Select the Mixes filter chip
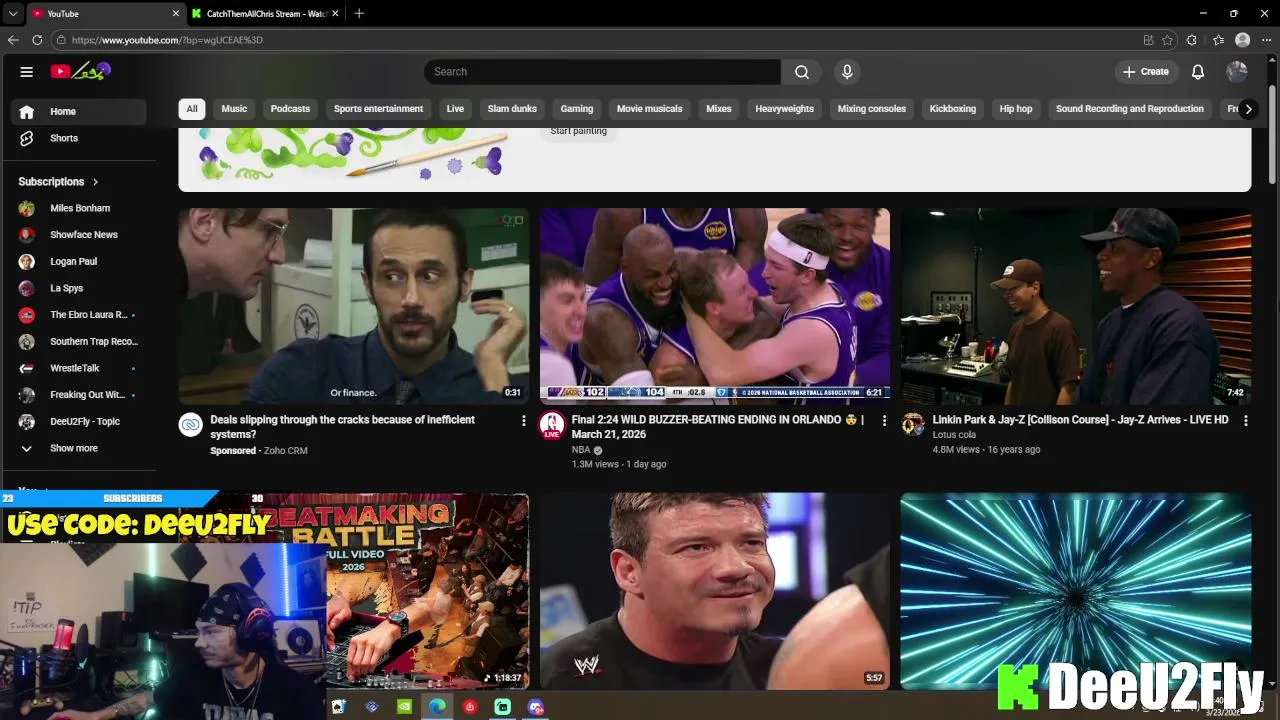The image size is (1280, 720). point(719,109)
